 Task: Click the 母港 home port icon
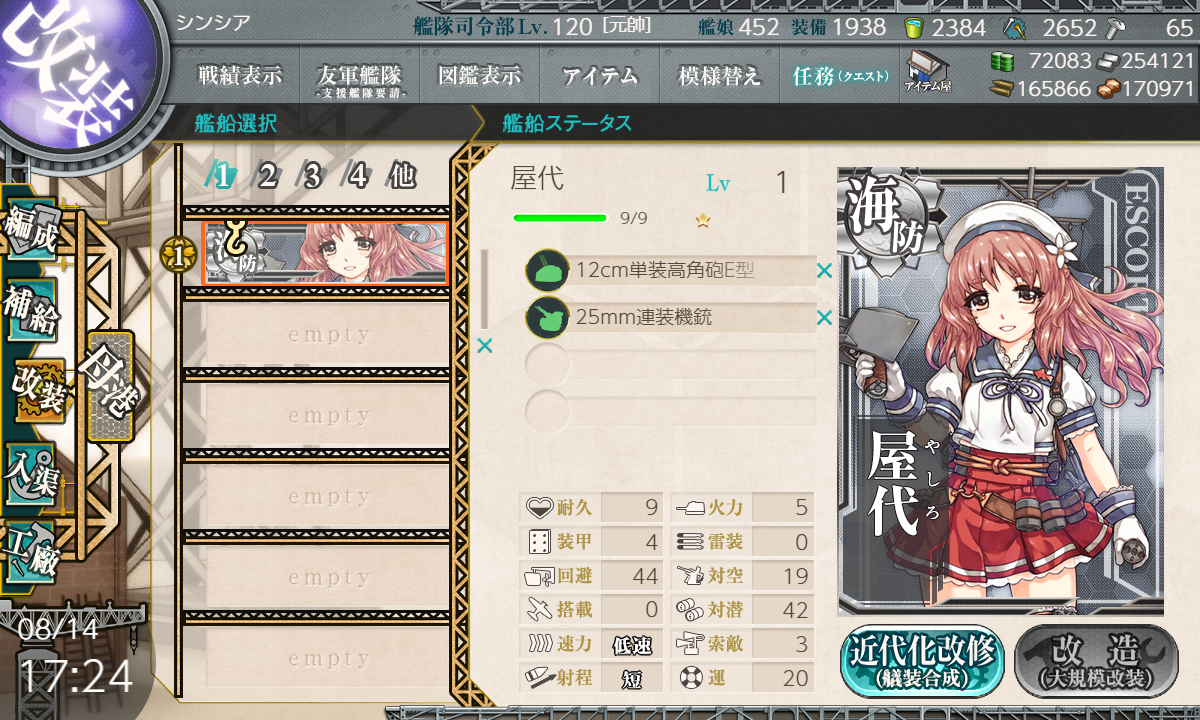pos(108,387)
